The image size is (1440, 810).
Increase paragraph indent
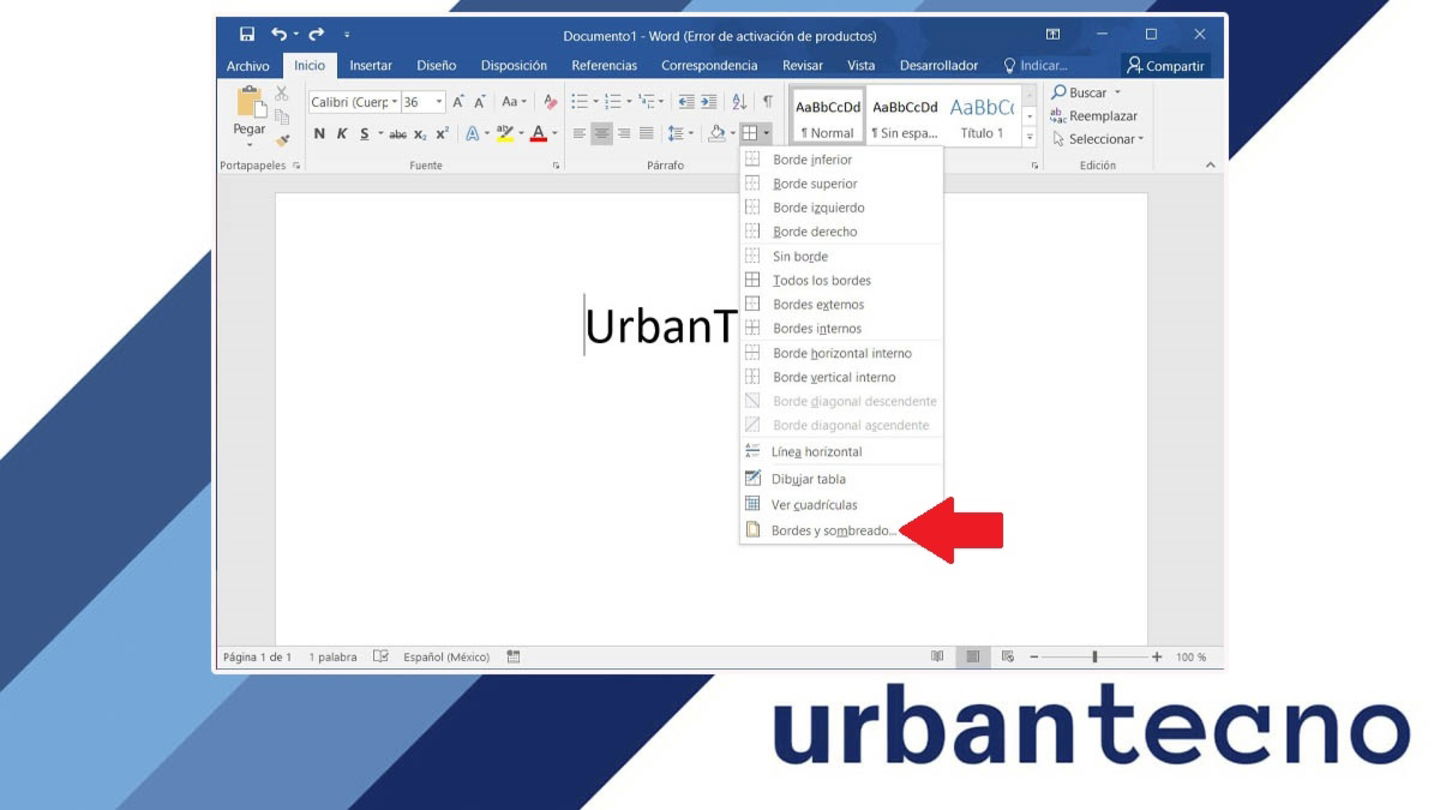[708, 102]
